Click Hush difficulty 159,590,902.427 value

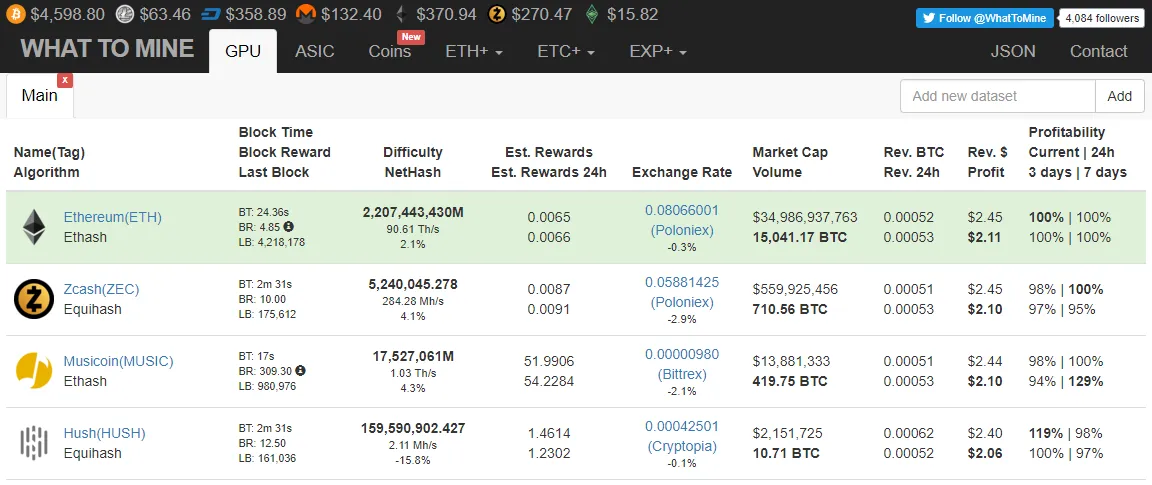click(413, 428)
